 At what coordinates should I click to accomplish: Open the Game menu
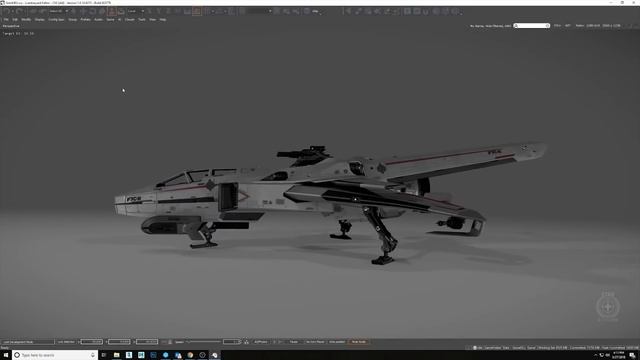click(110, 20)
